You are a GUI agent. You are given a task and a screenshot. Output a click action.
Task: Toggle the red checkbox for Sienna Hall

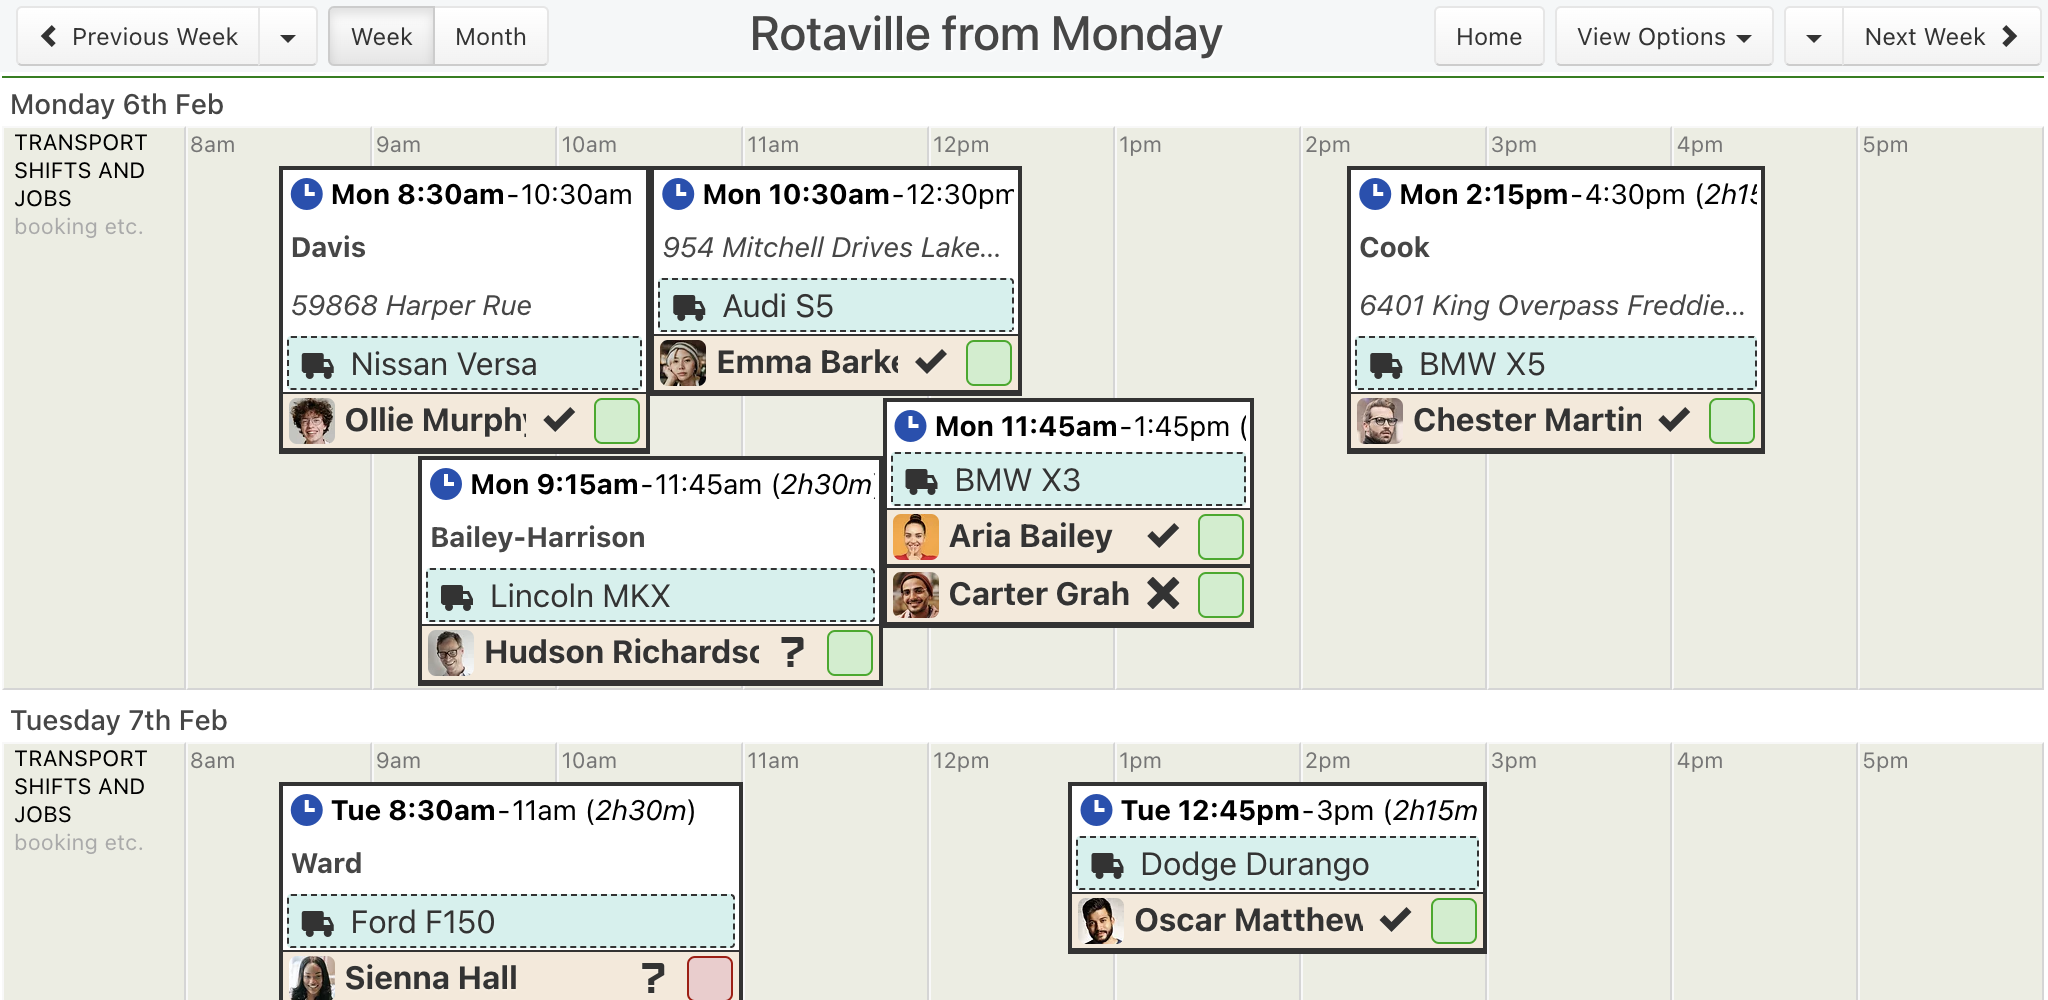click(x=710, y=978)
